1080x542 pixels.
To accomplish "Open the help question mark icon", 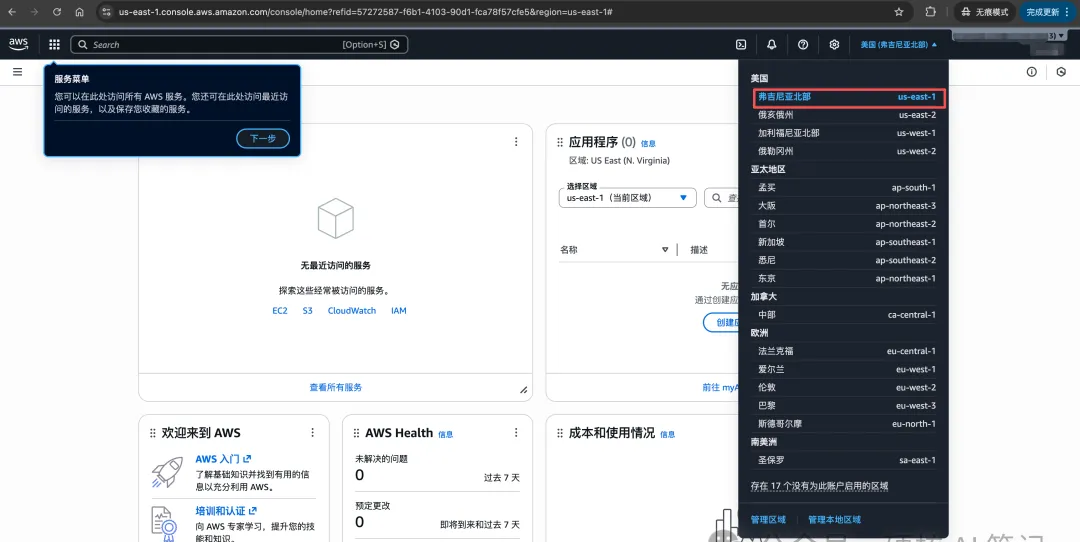I will 803,45.
